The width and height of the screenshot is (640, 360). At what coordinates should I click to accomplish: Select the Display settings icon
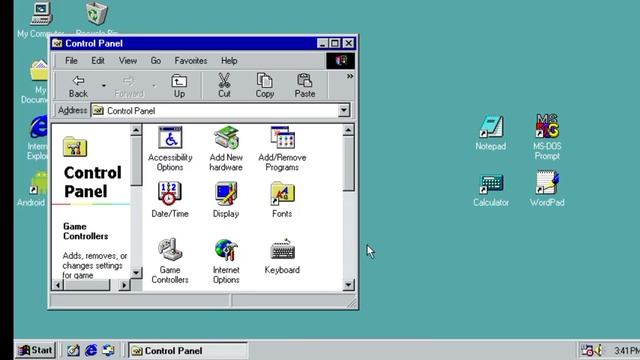pos(226,200)
